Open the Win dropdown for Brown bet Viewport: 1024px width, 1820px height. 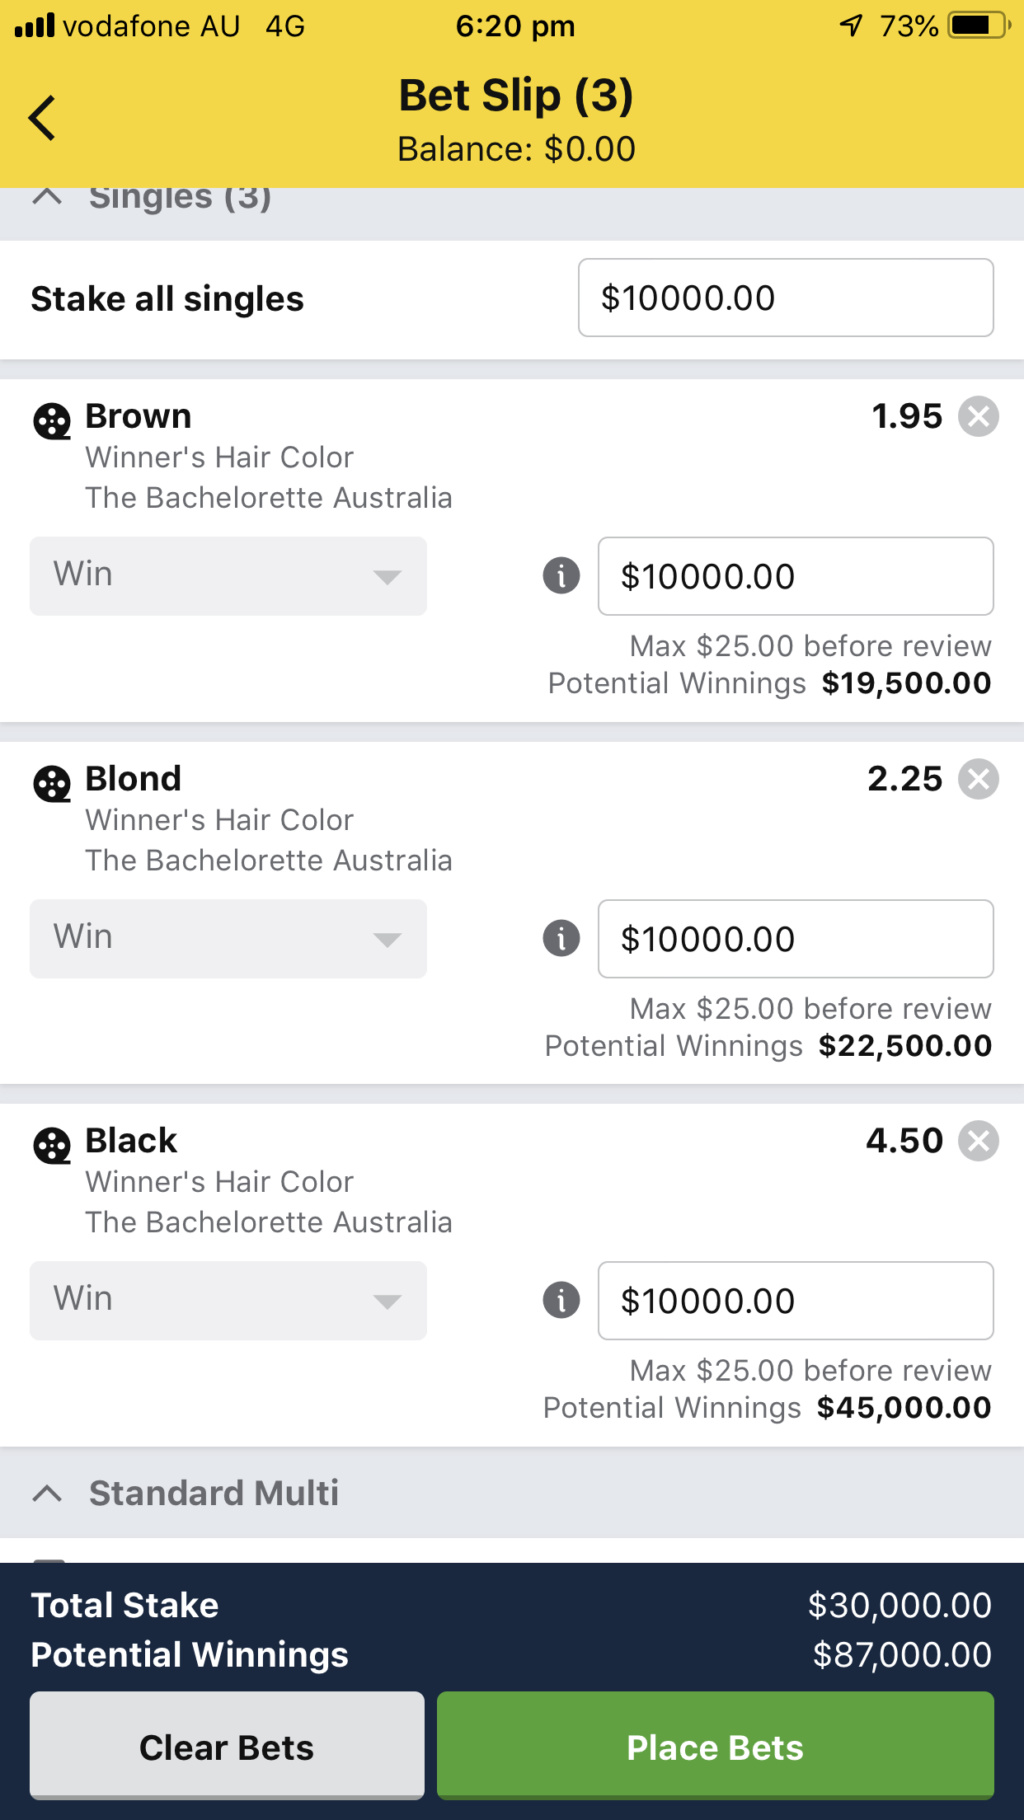(228, 576)
